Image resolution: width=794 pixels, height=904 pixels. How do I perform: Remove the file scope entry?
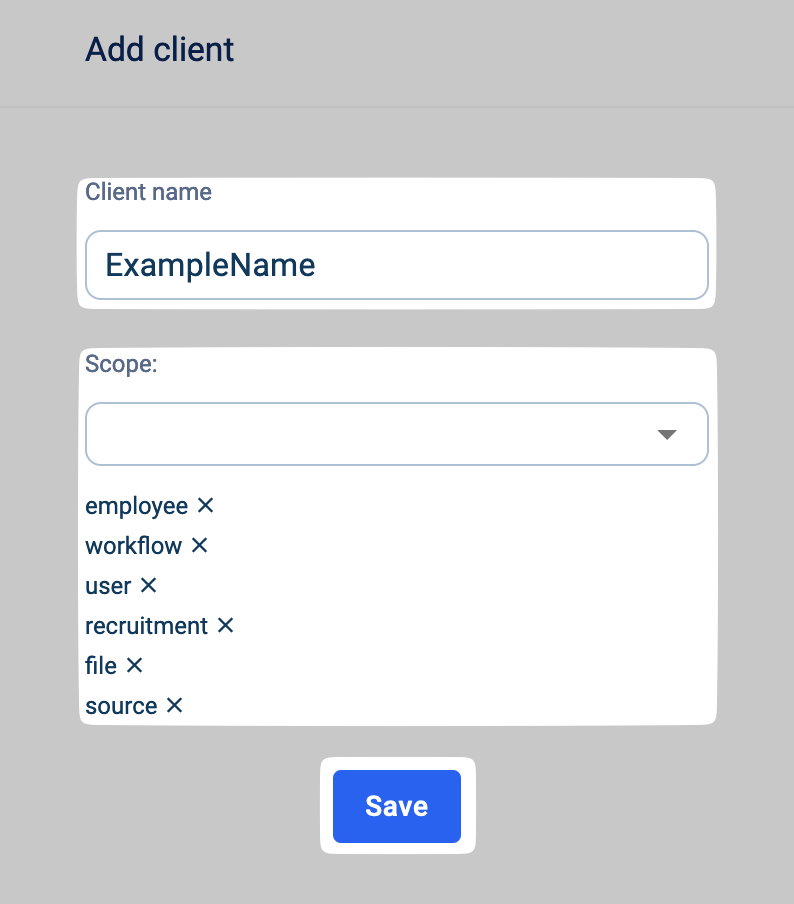[134, 666]
